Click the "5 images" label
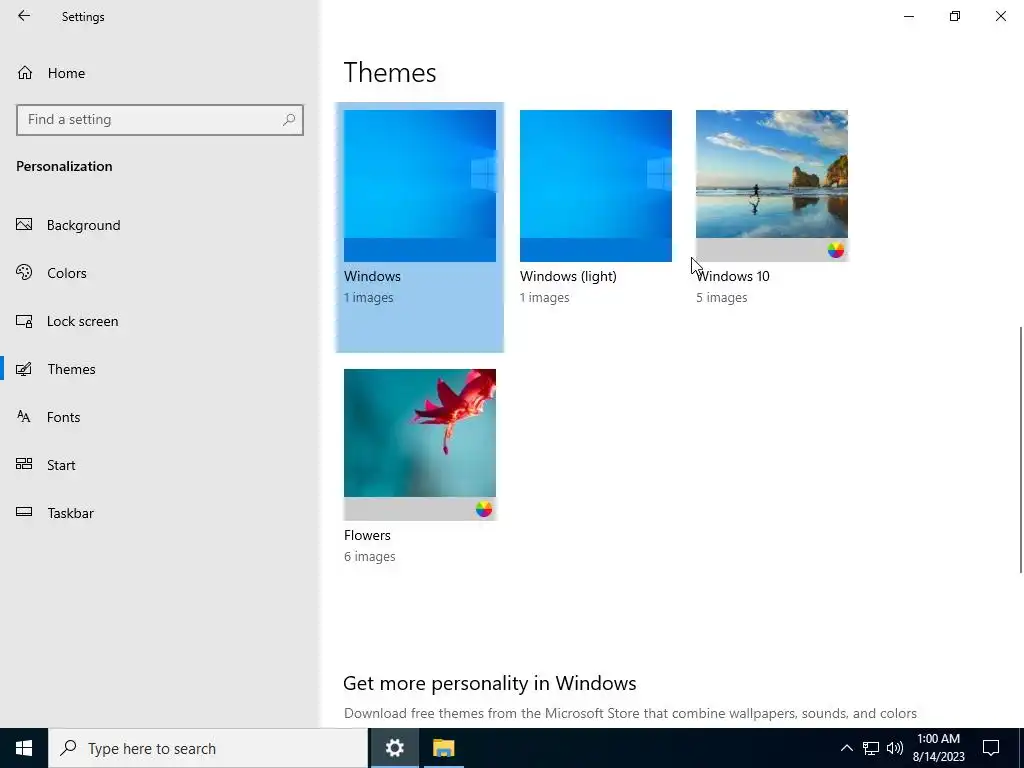This screenshot has height=768, width=1024. [x=722, y=297]
